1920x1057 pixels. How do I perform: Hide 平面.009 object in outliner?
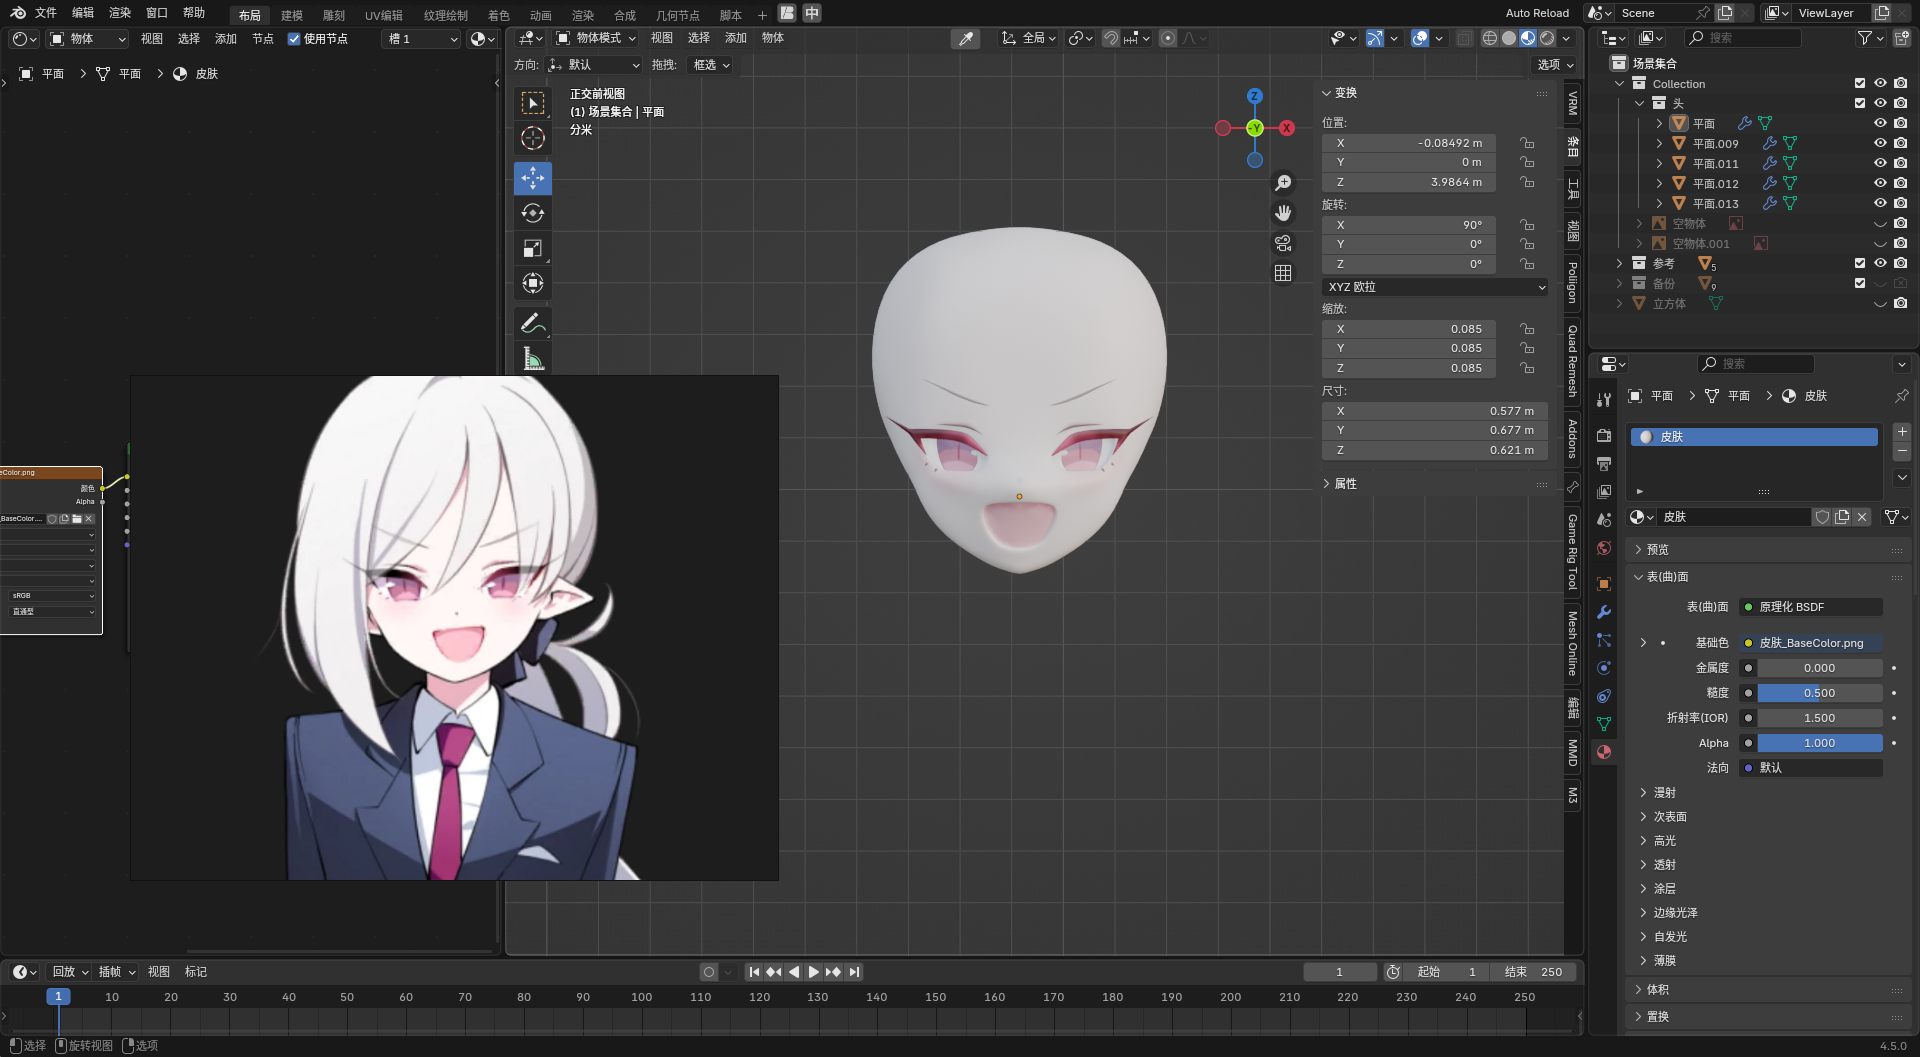(1880, 143)
